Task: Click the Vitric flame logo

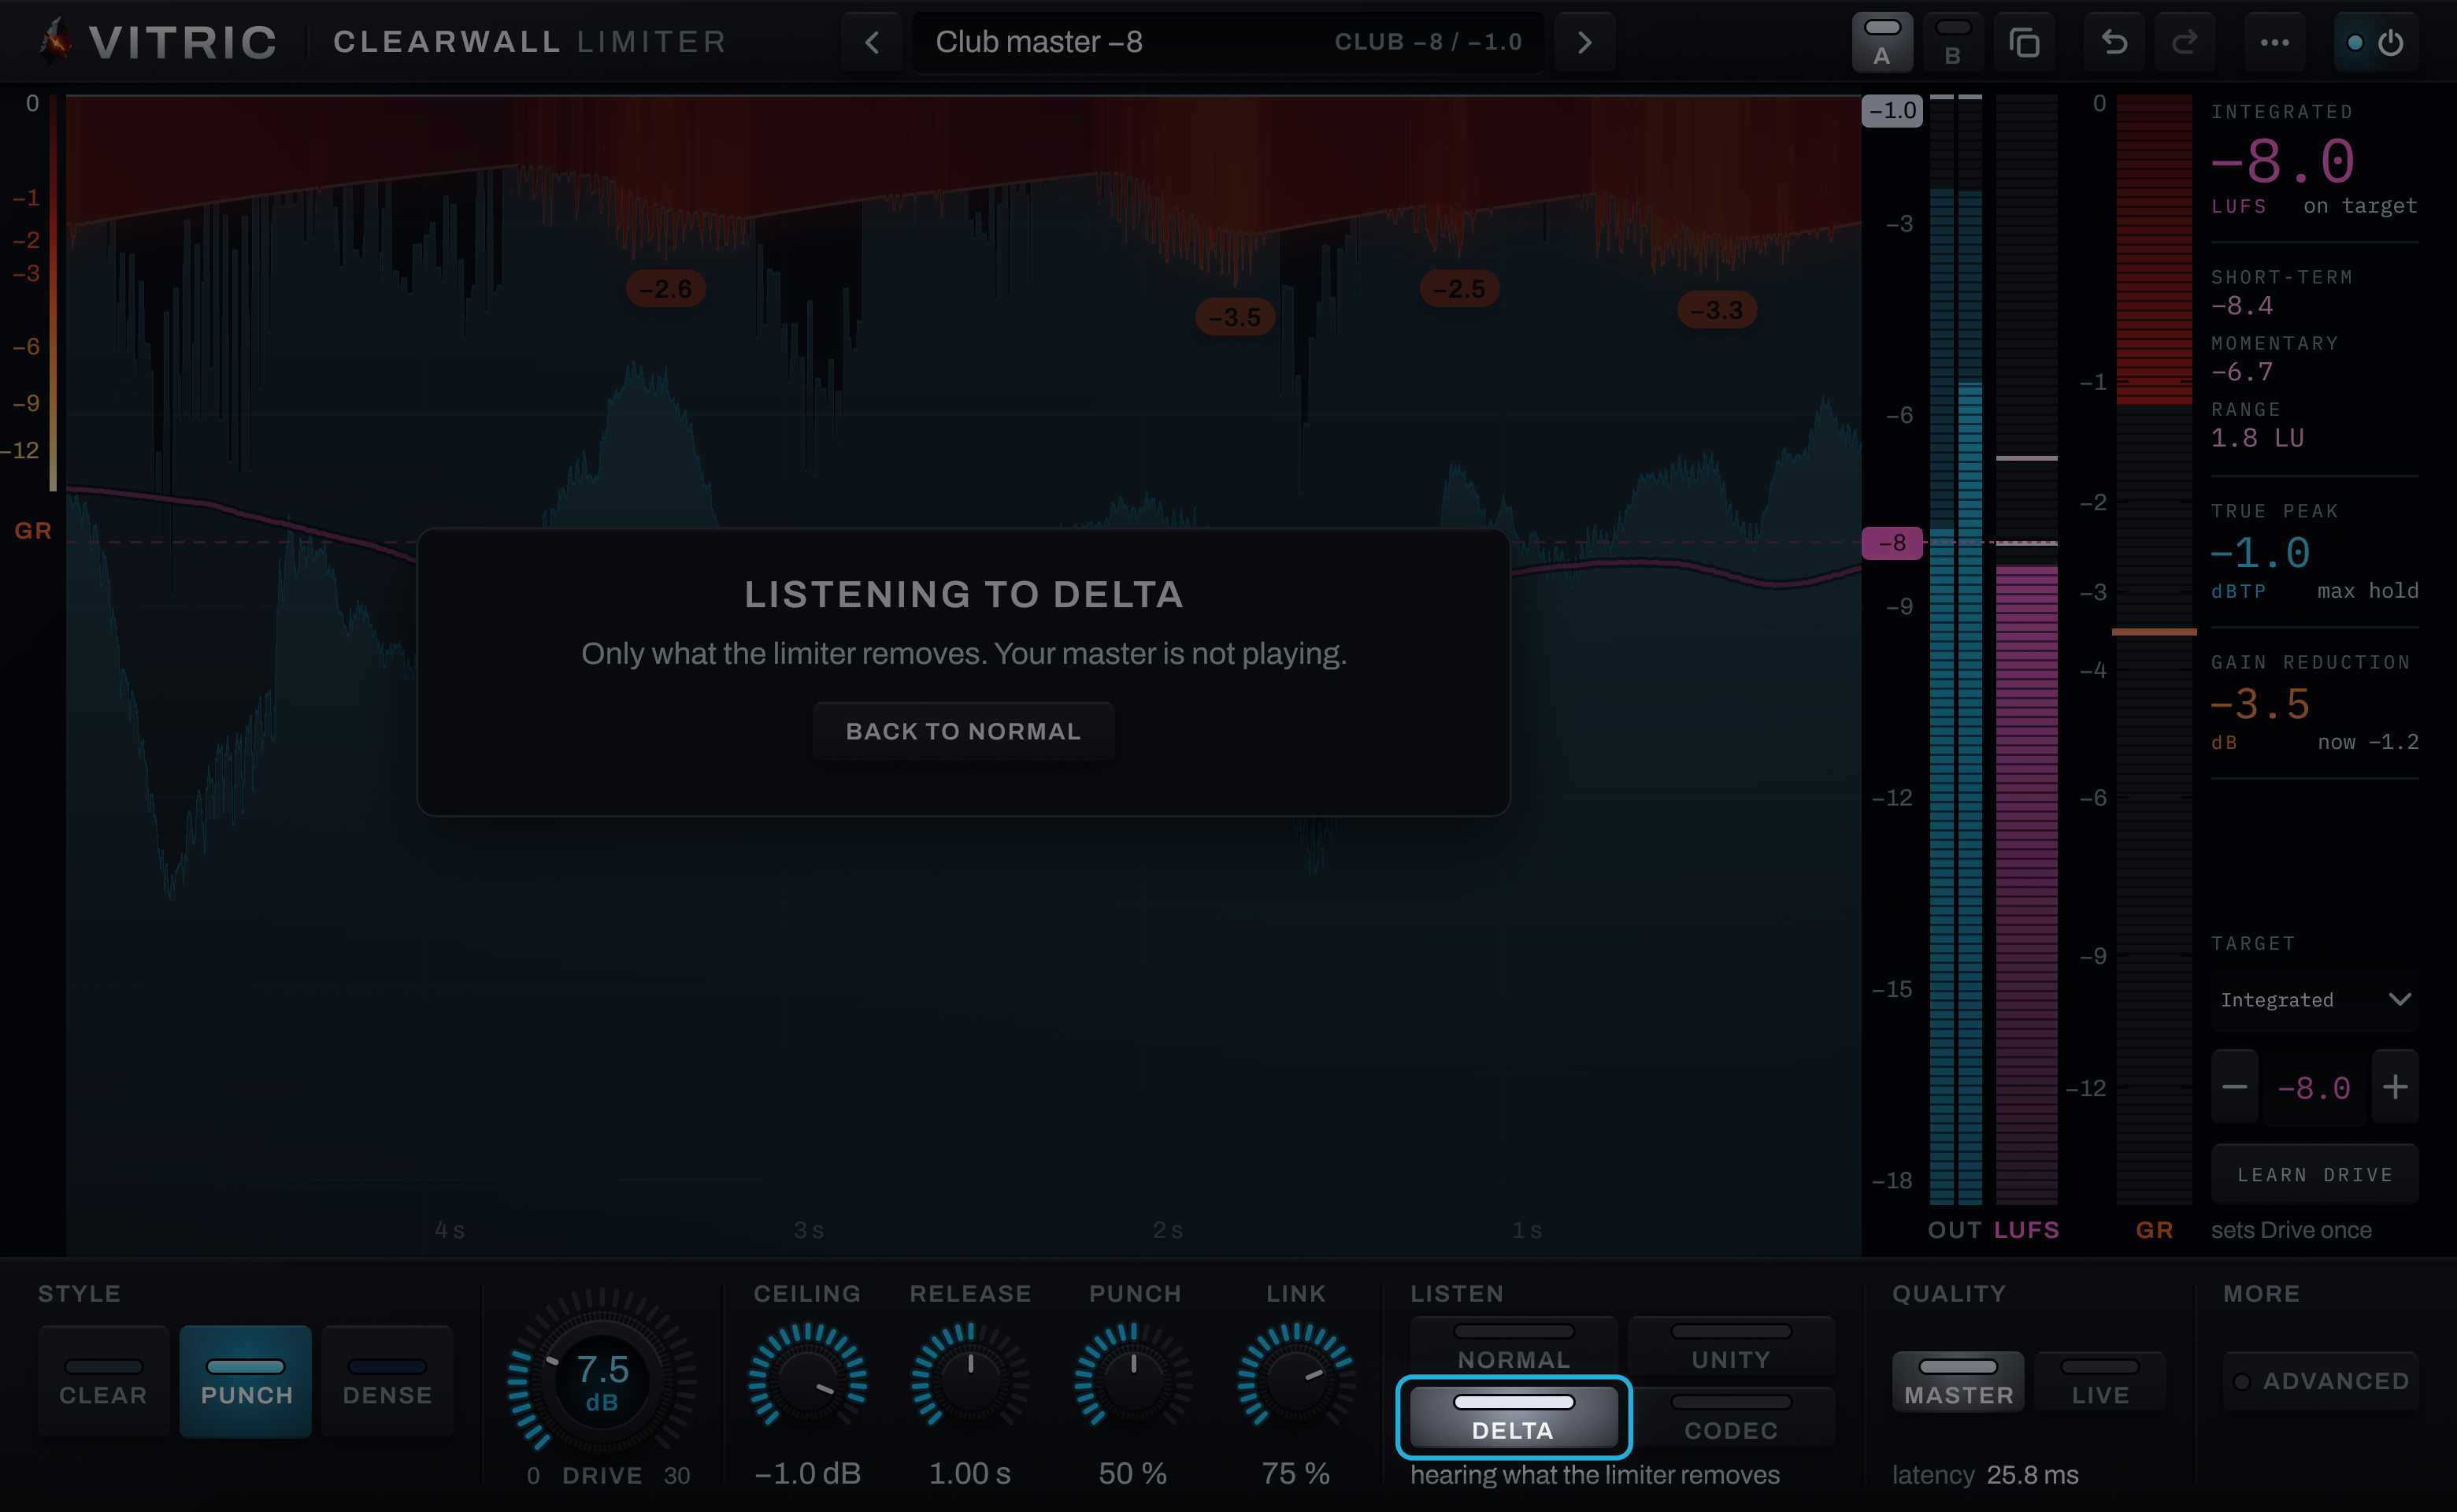Action: click(x=55, y=41)
